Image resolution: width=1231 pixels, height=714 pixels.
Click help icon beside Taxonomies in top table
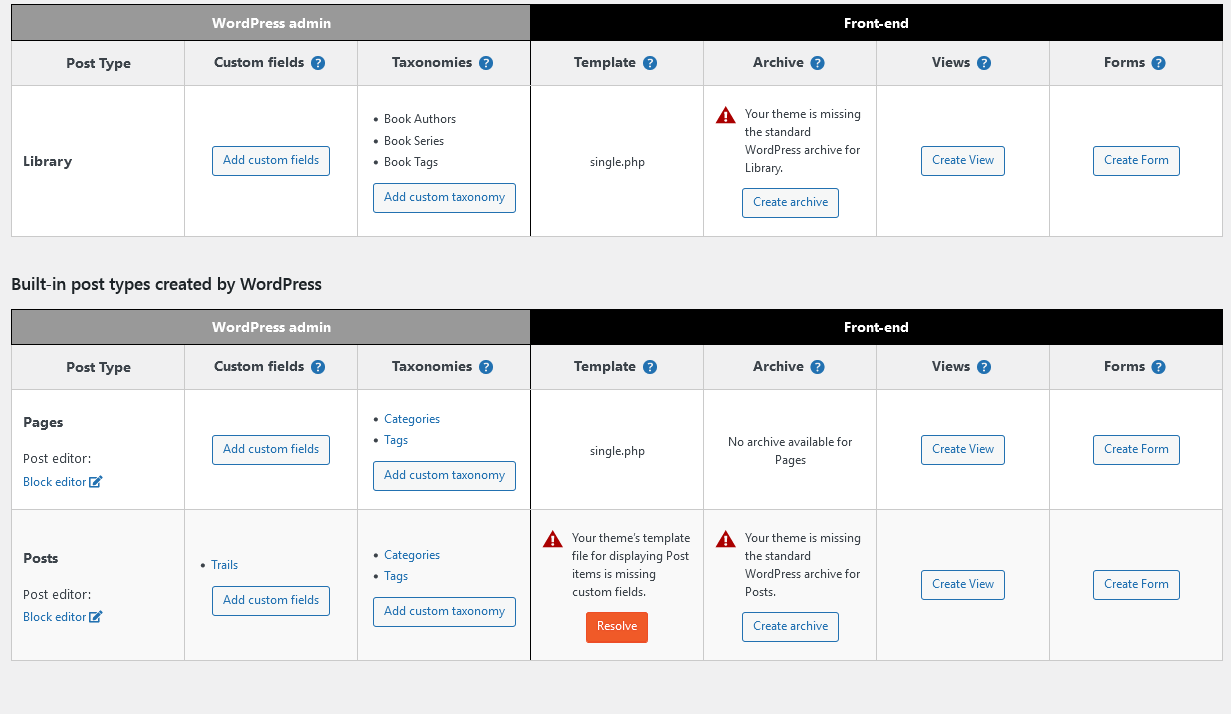(x=486, y=63)
